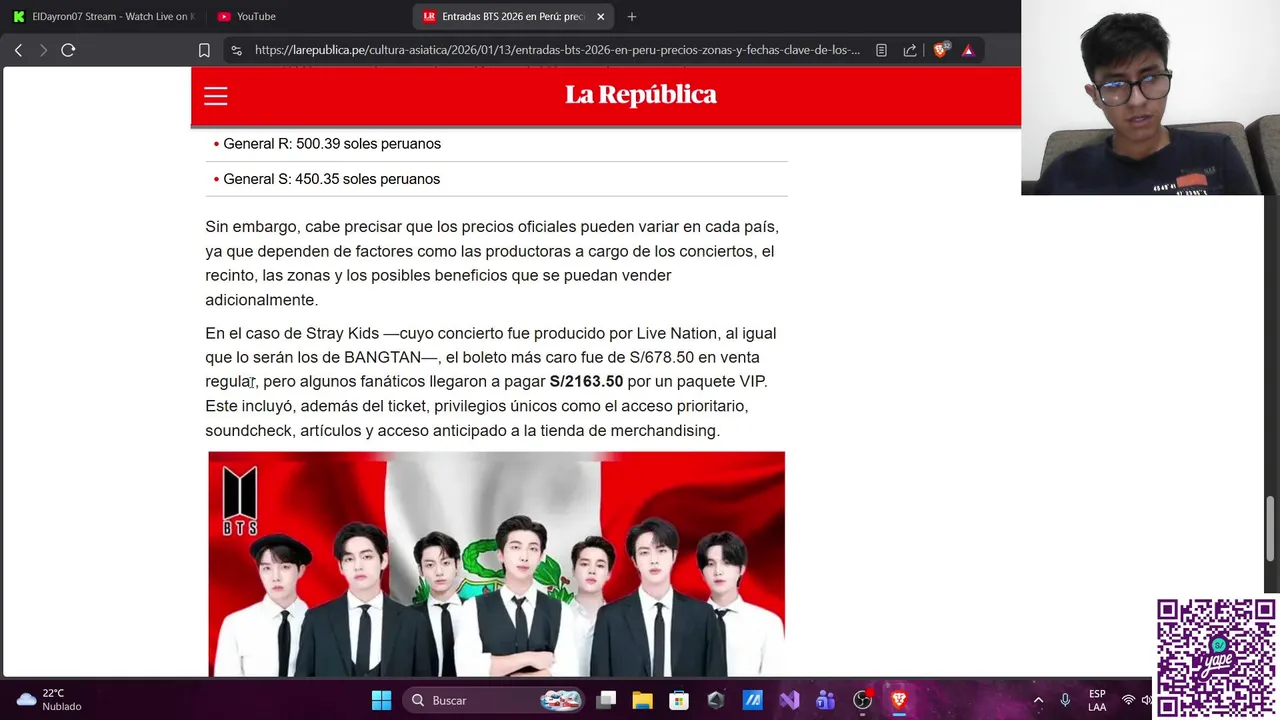
Task: Go to La República home via logo
Action: click(x=641, y=94)
